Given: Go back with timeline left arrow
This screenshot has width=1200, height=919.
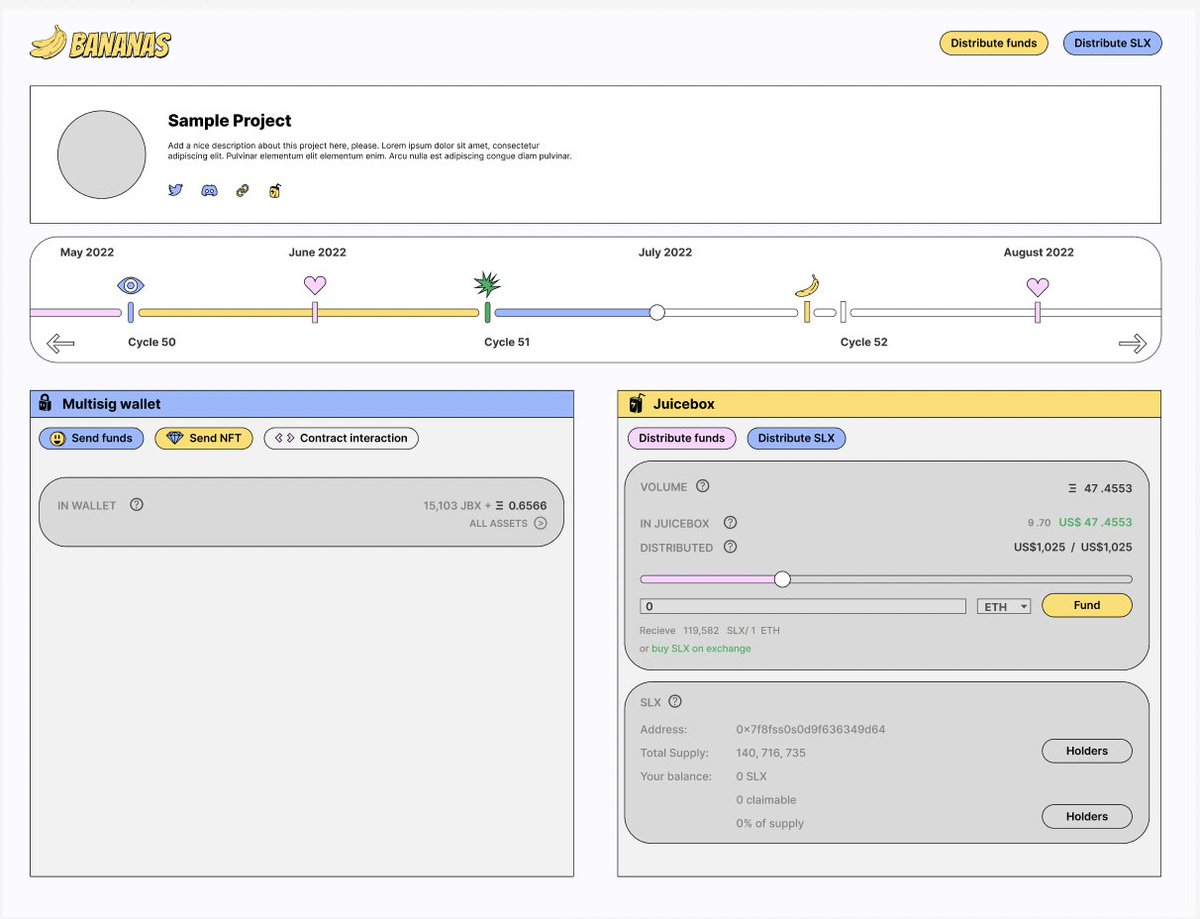Looking at the screenshot, I should (x=61, y=344).
